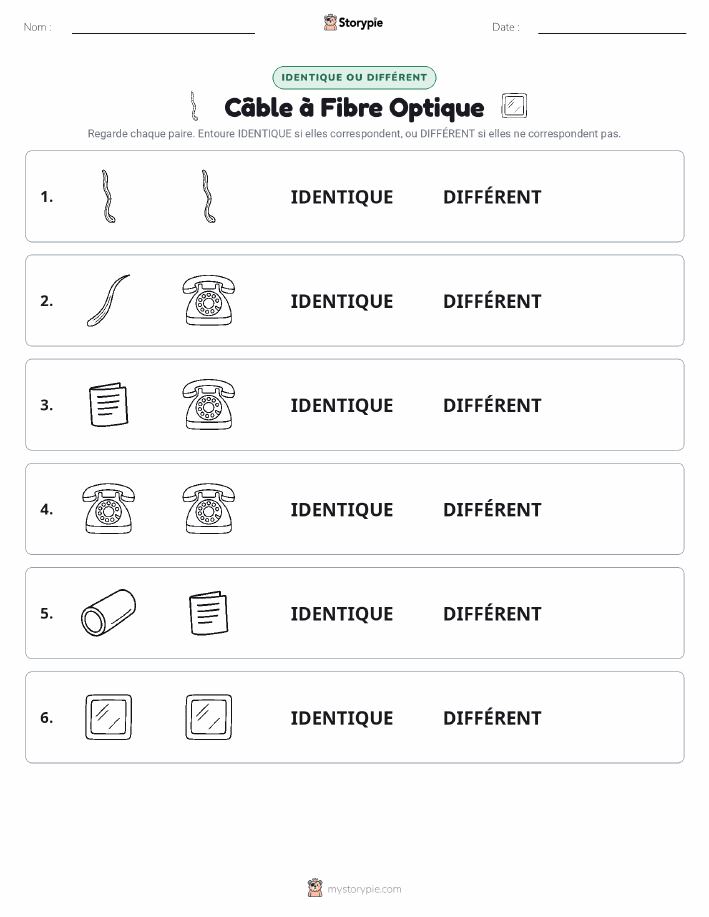Click the left glass pane in row 6

click(108, 717)
